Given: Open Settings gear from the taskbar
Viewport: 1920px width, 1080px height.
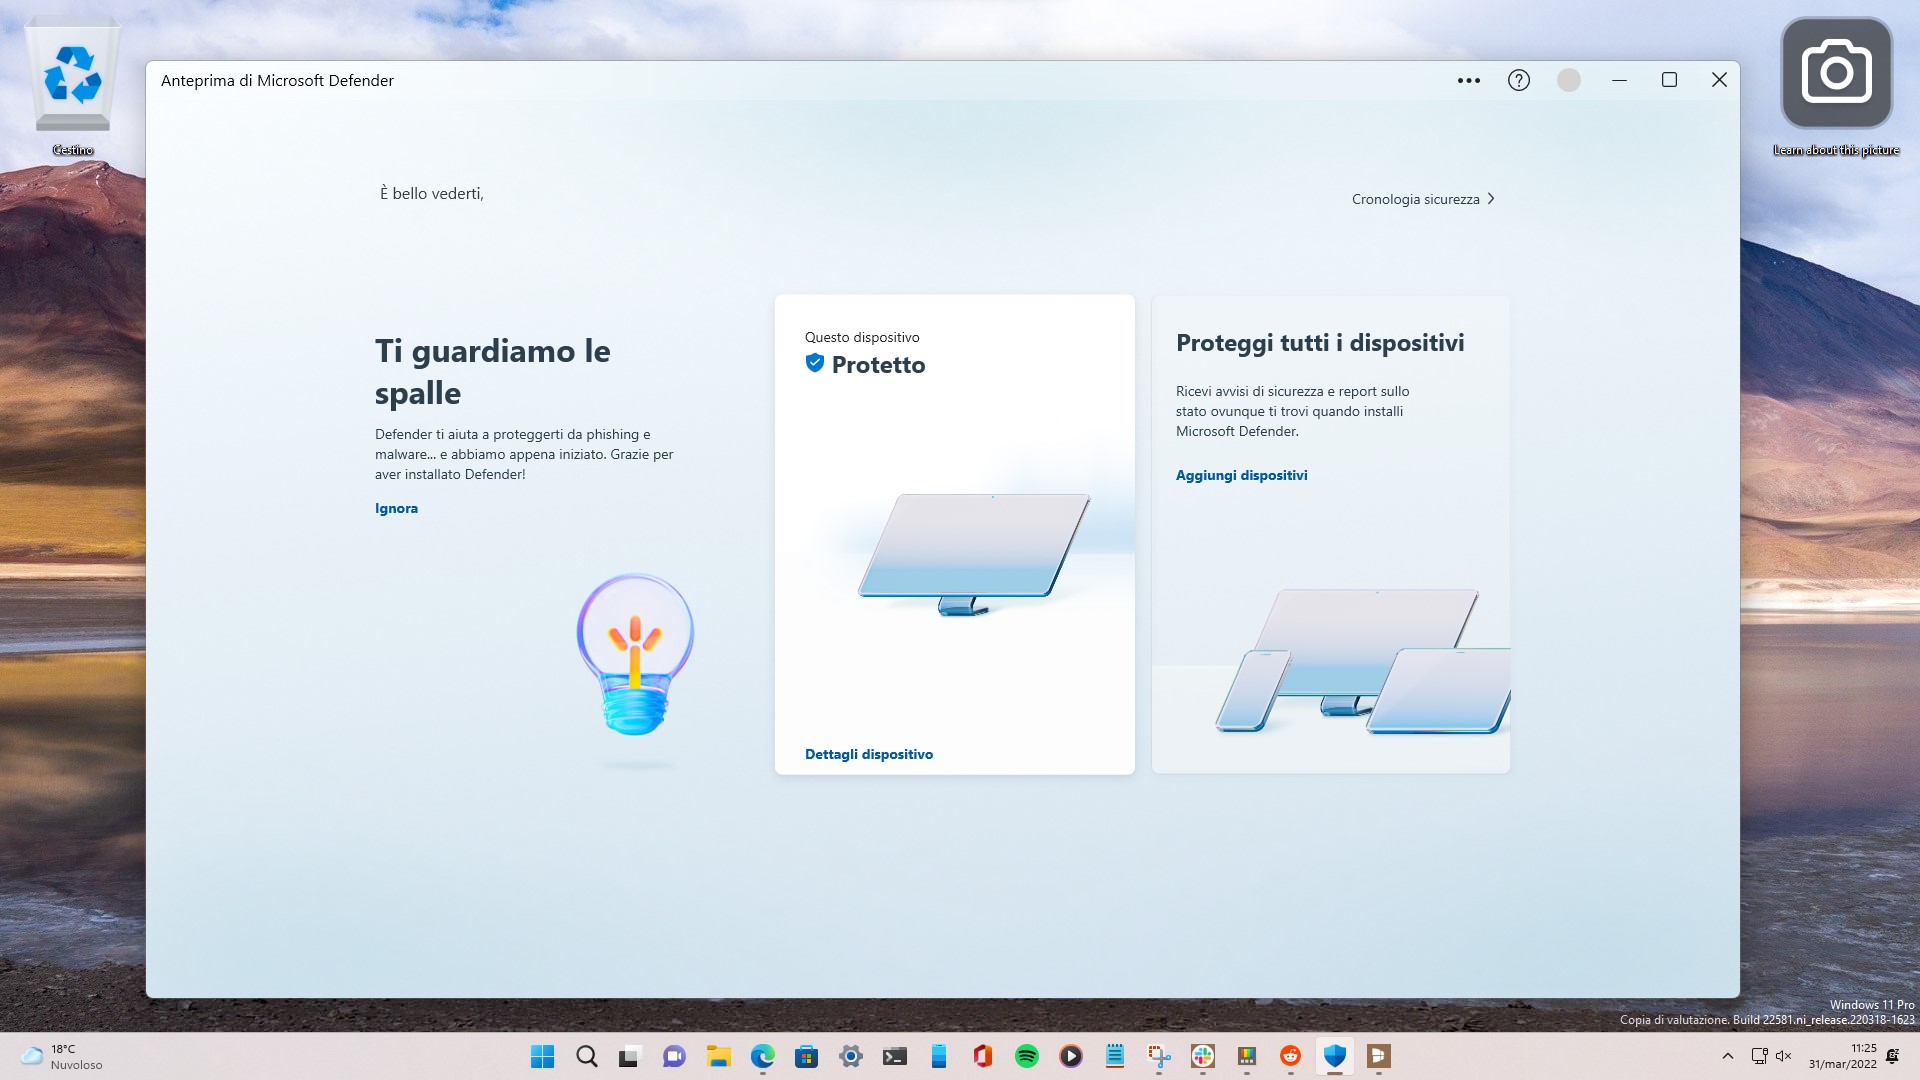Looking at the screenshot, I should (850, 1056).
